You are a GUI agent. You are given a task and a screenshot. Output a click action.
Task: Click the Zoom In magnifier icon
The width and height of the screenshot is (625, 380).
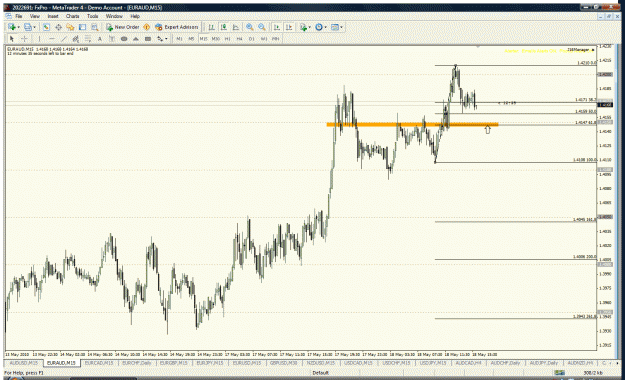[250, 27]
